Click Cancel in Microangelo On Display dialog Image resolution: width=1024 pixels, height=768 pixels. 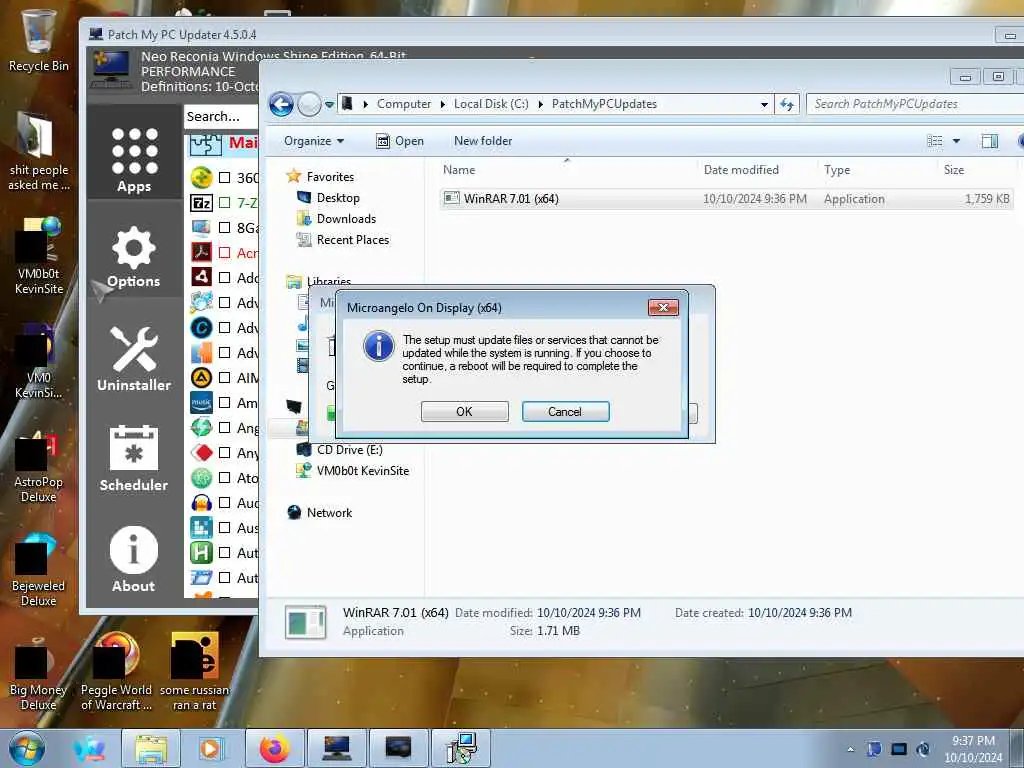566,411
